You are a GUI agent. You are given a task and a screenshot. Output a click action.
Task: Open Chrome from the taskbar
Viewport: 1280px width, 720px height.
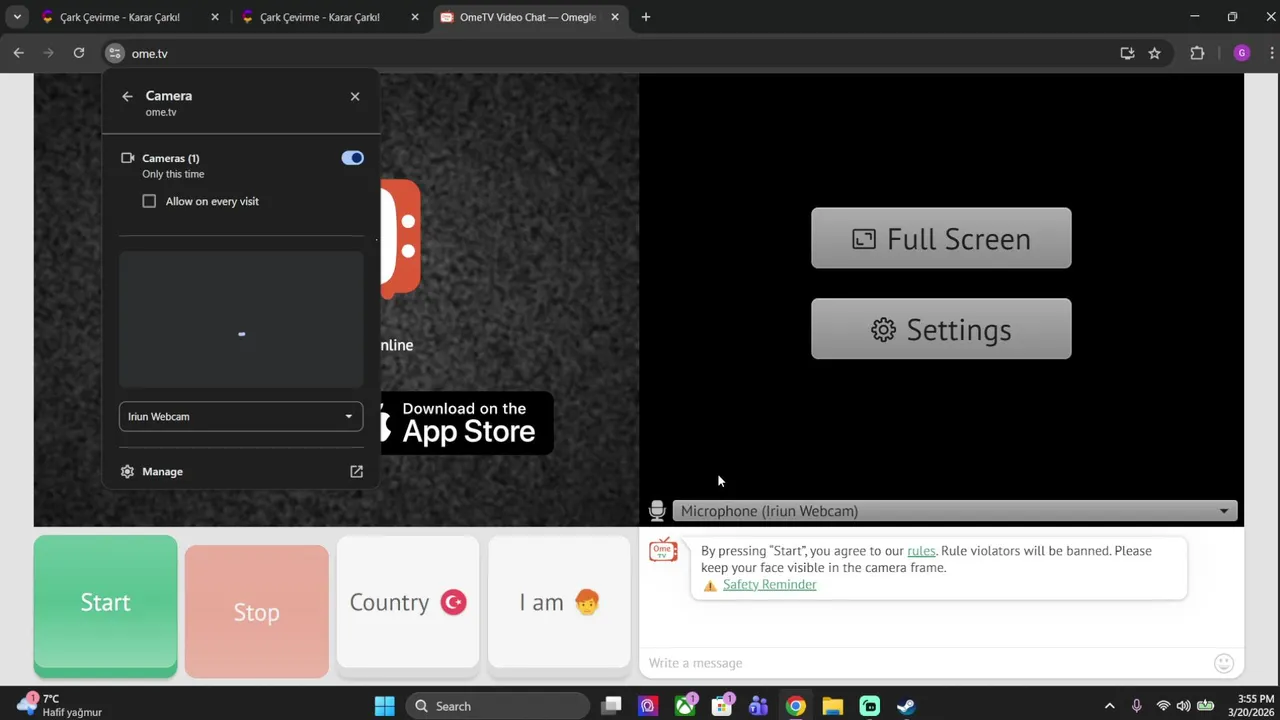tap(796, 706)
